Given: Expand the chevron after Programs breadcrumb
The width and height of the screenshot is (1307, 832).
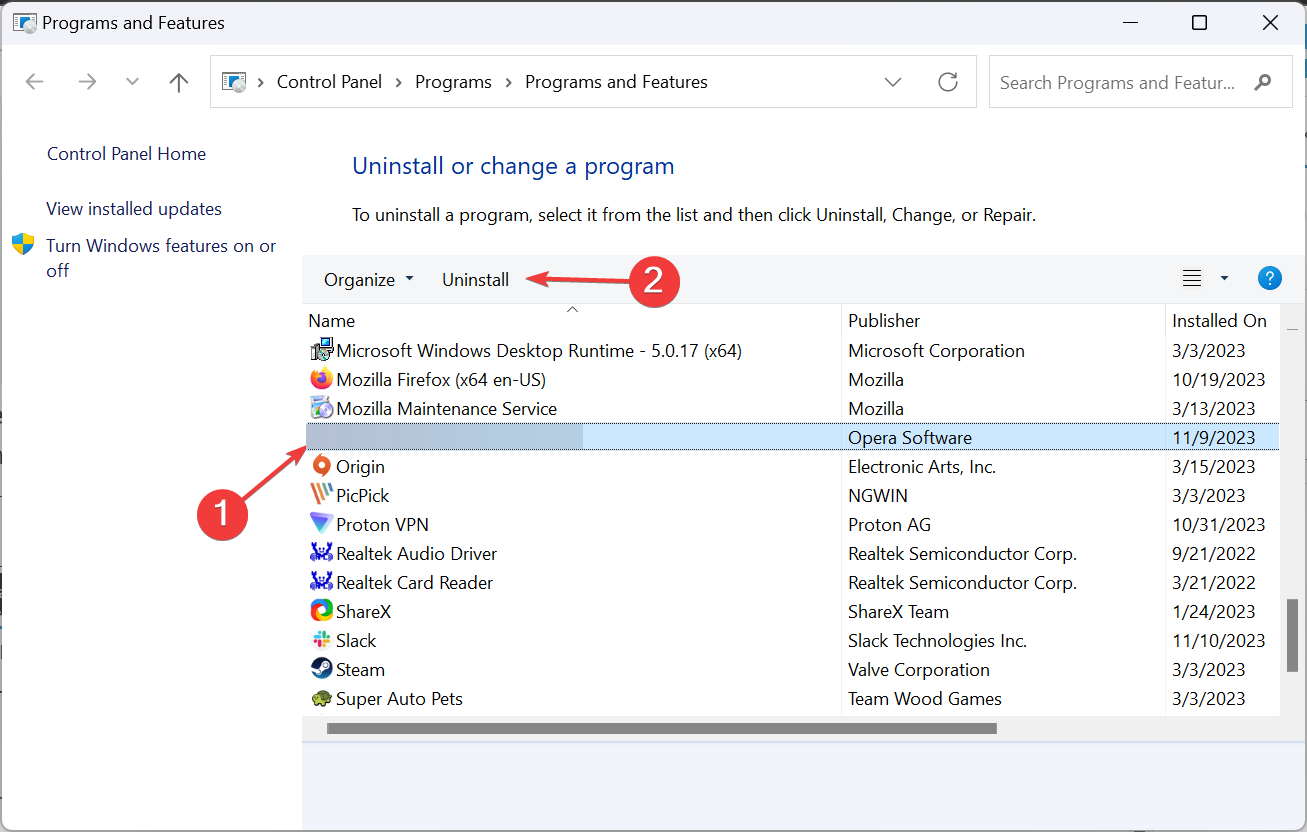Looking at the screenshot, I should coord(508,82).
